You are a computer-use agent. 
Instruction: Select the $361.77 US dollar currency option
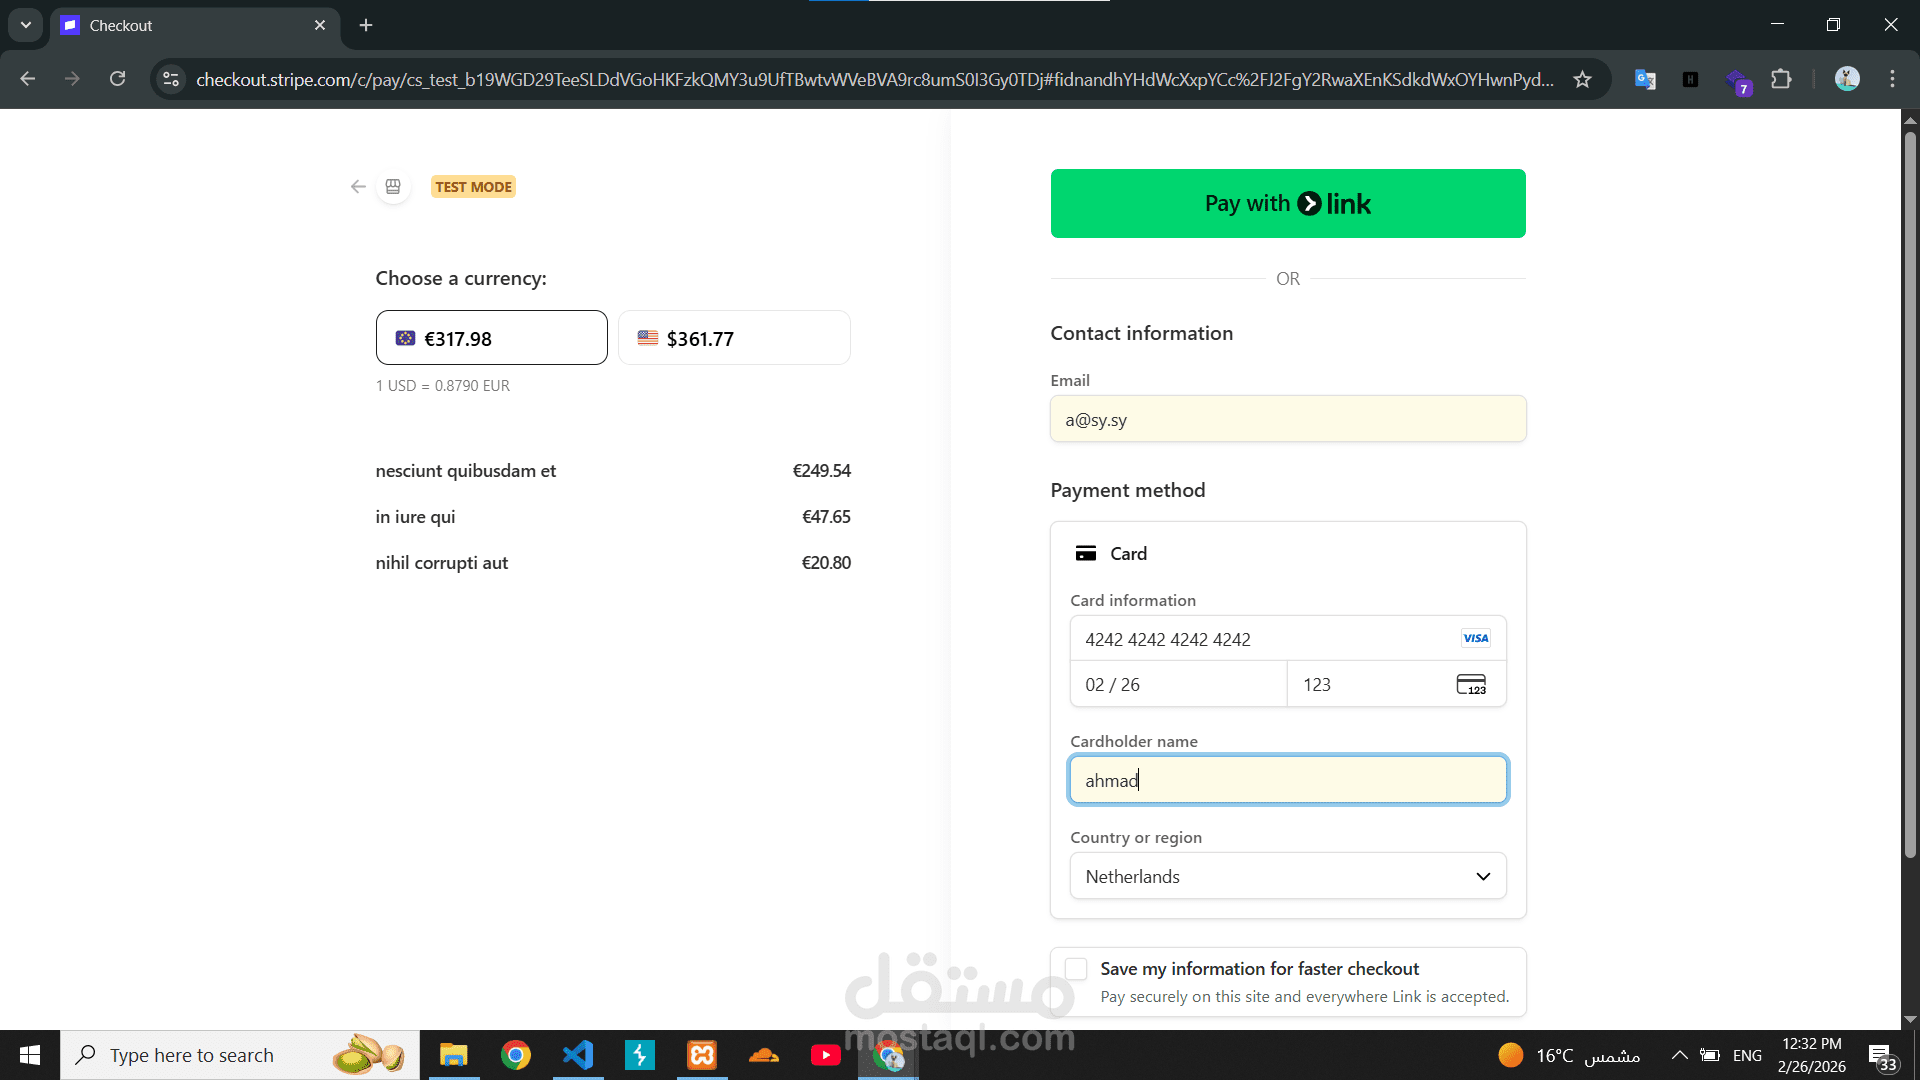pyautogui.click(x=734, y=338)
